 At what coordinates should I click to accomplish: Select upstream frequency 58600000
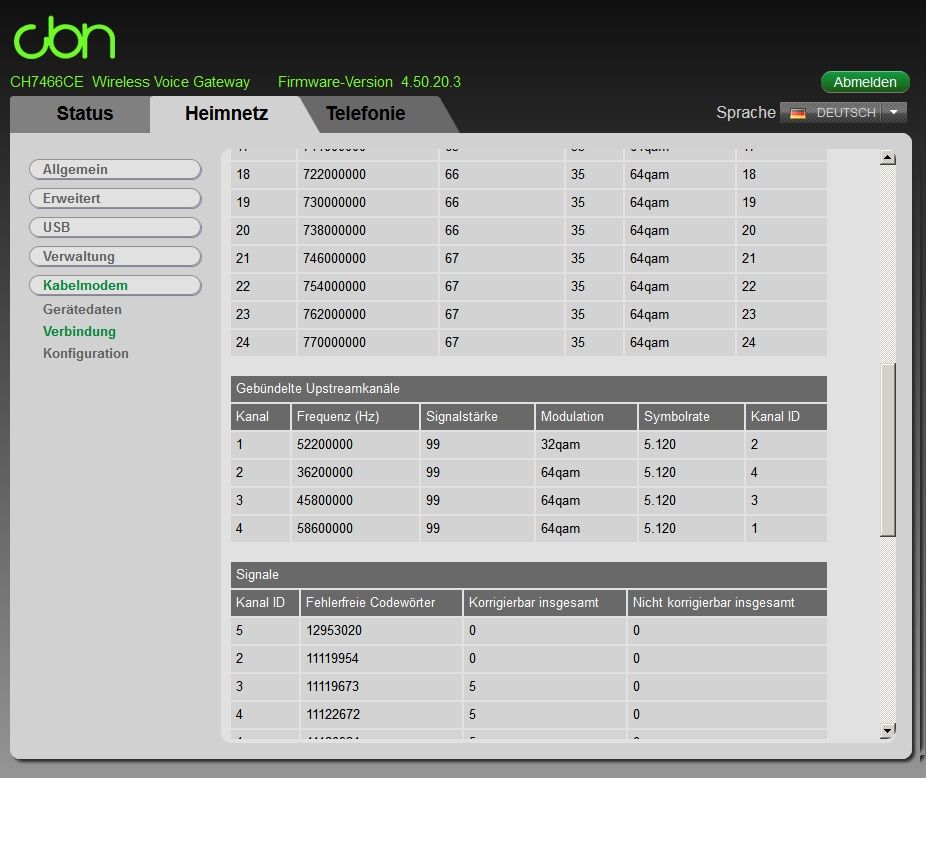(355, 528)
